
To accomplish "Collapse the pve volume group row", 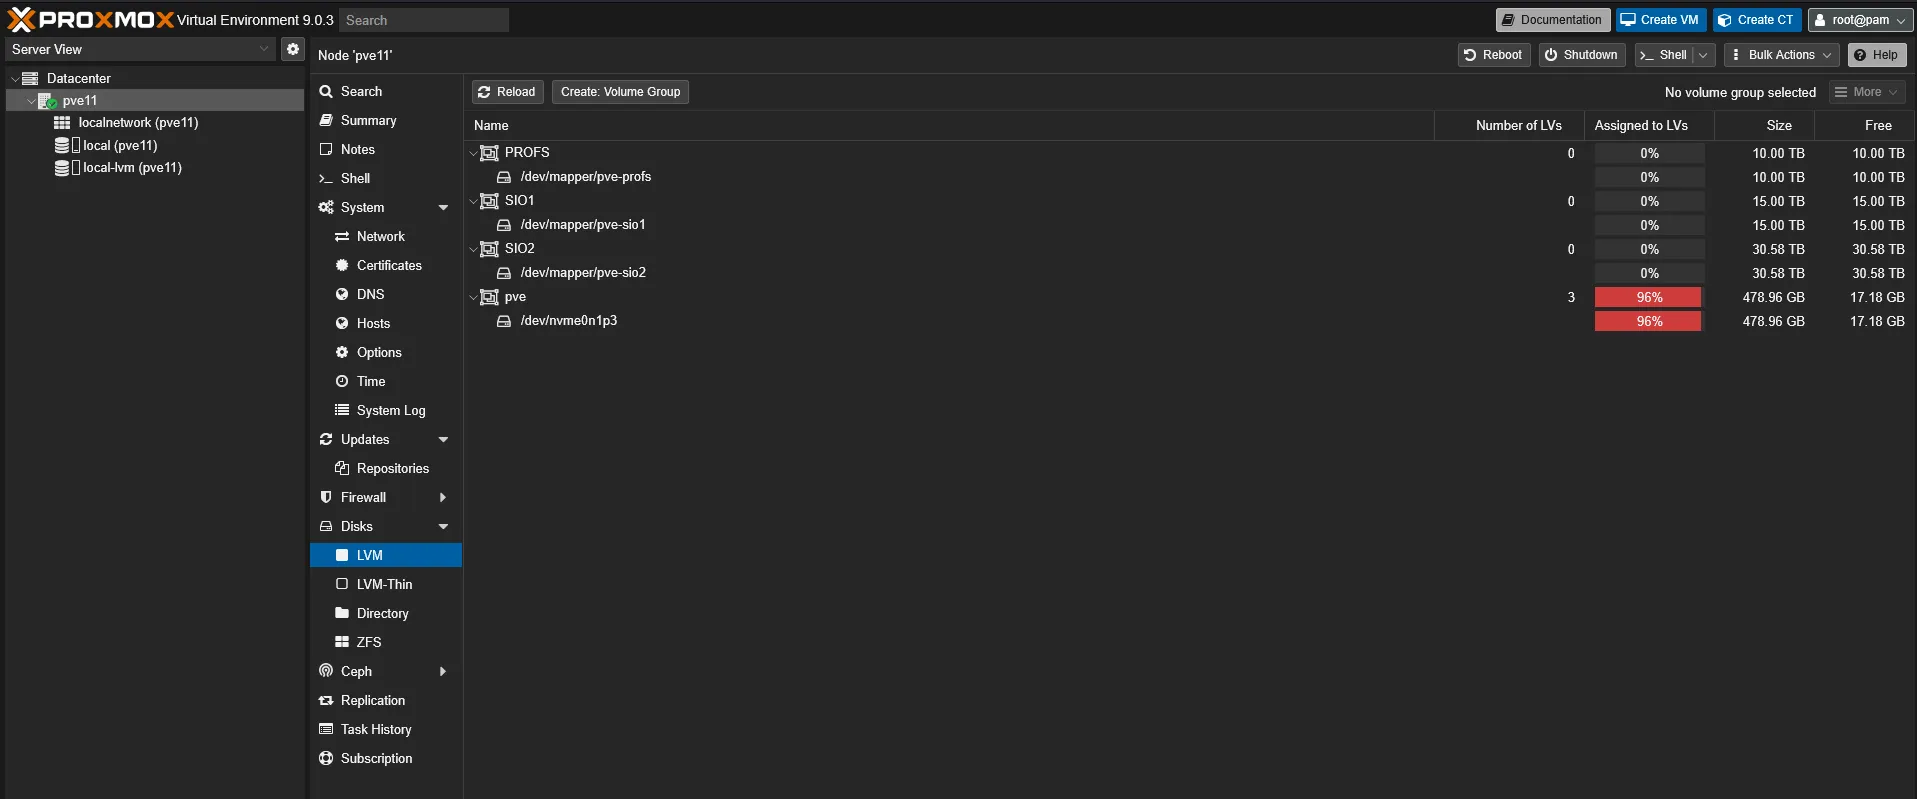I will [473, 297].
